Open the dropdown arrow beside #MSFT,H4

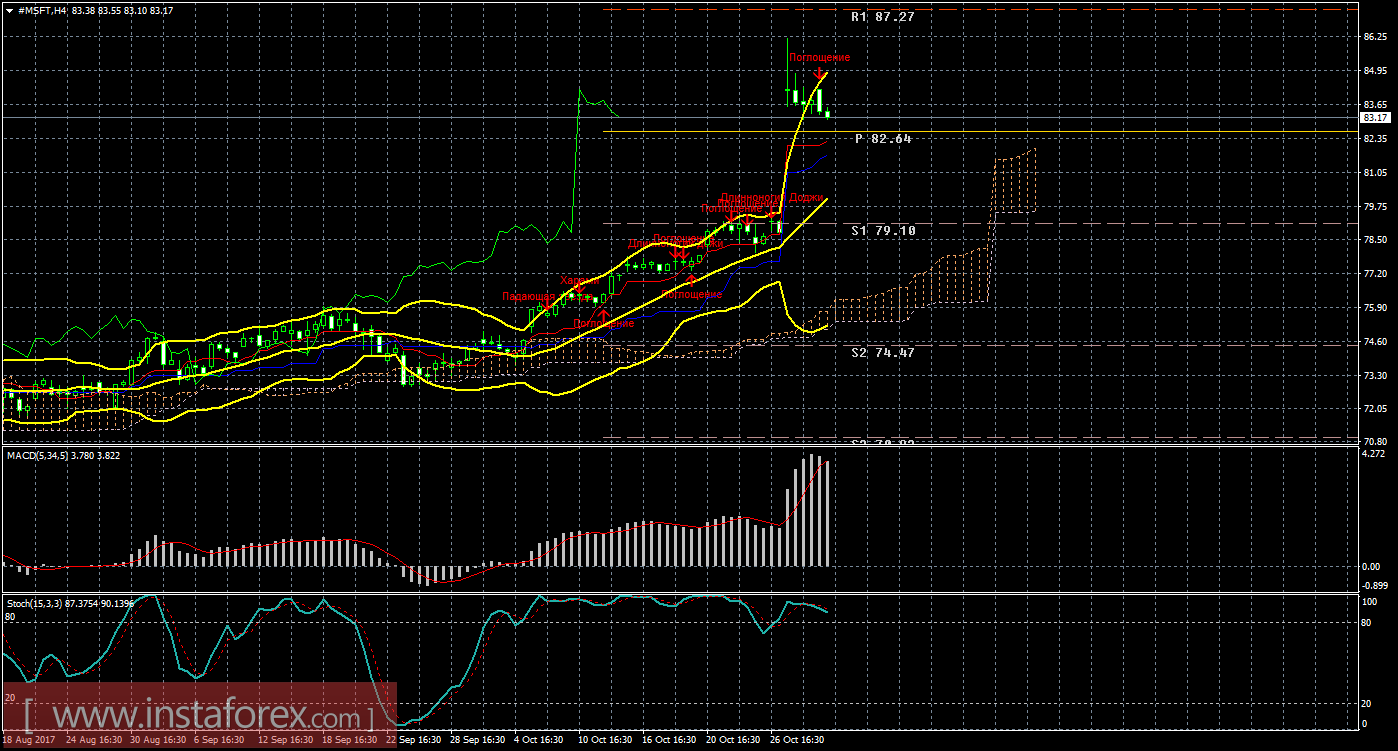coord(8,10)
